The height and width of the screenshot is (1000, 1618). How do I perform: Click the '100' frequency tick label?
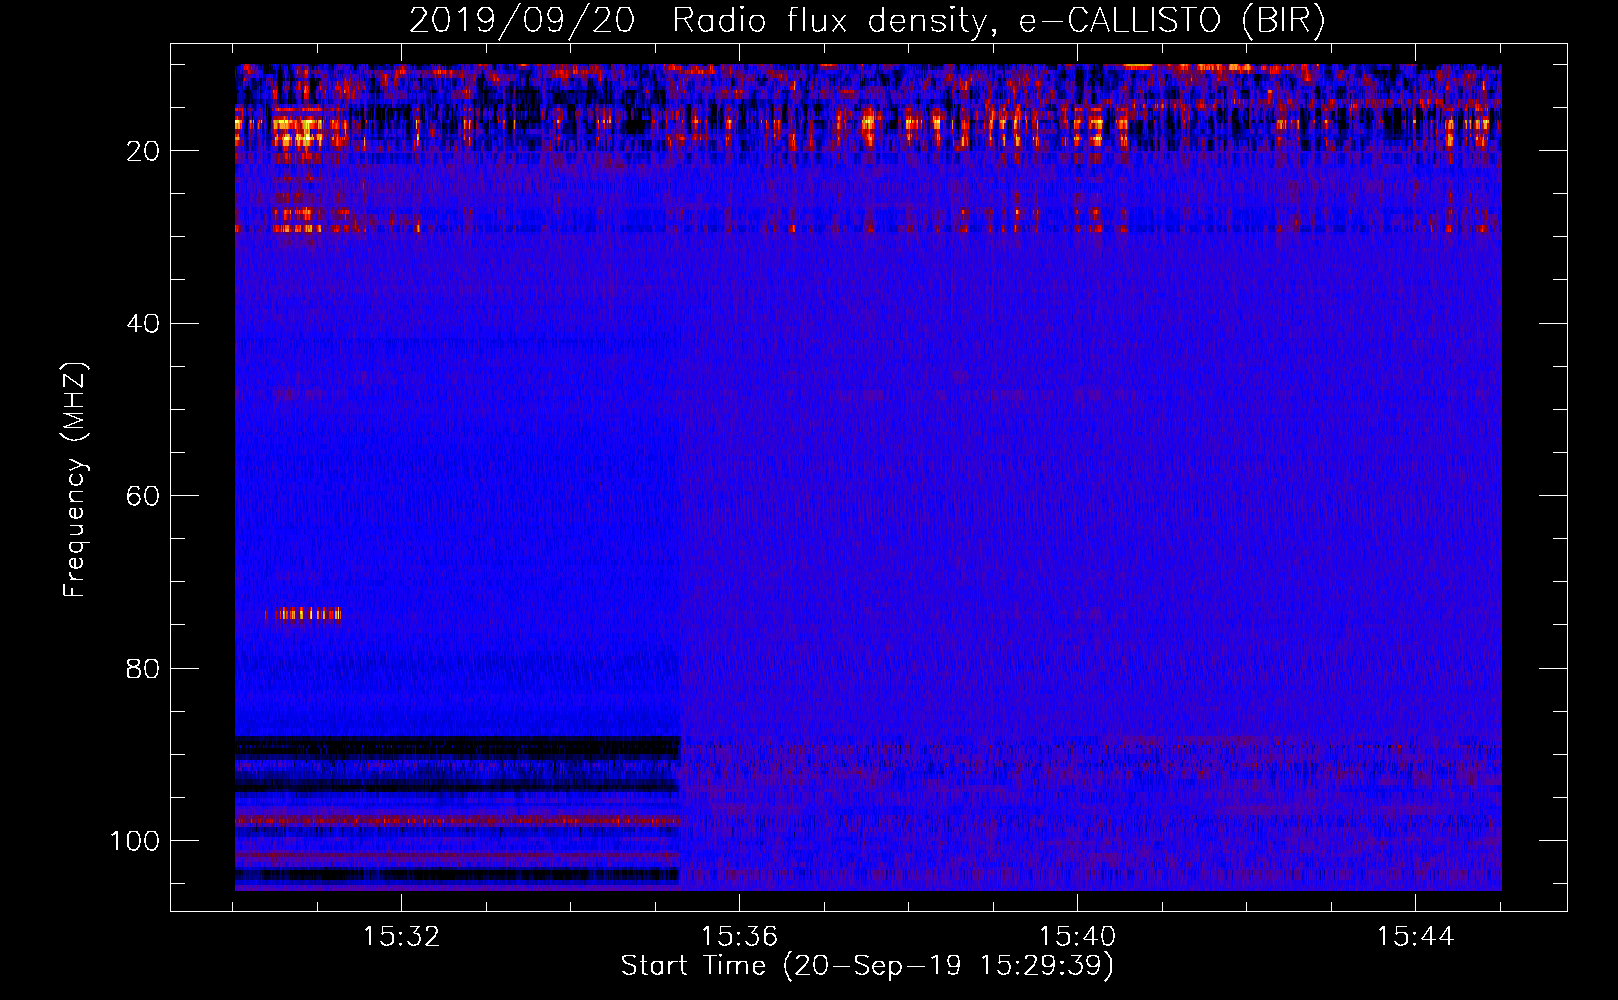click(135, 841)
